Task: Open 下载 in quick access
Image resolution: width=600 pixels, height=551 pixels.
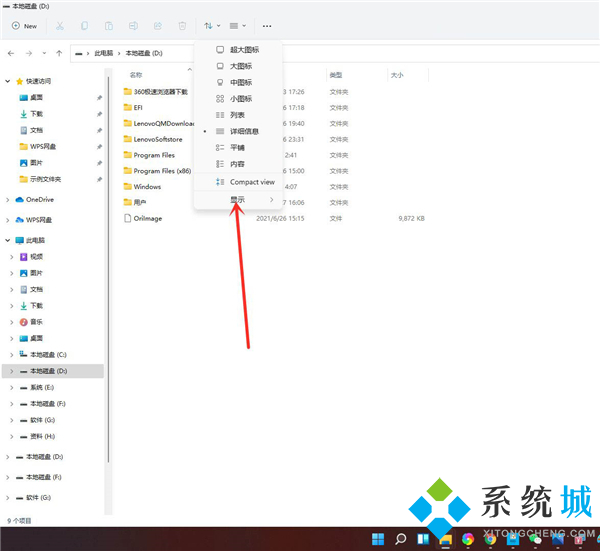Action: 36,114
